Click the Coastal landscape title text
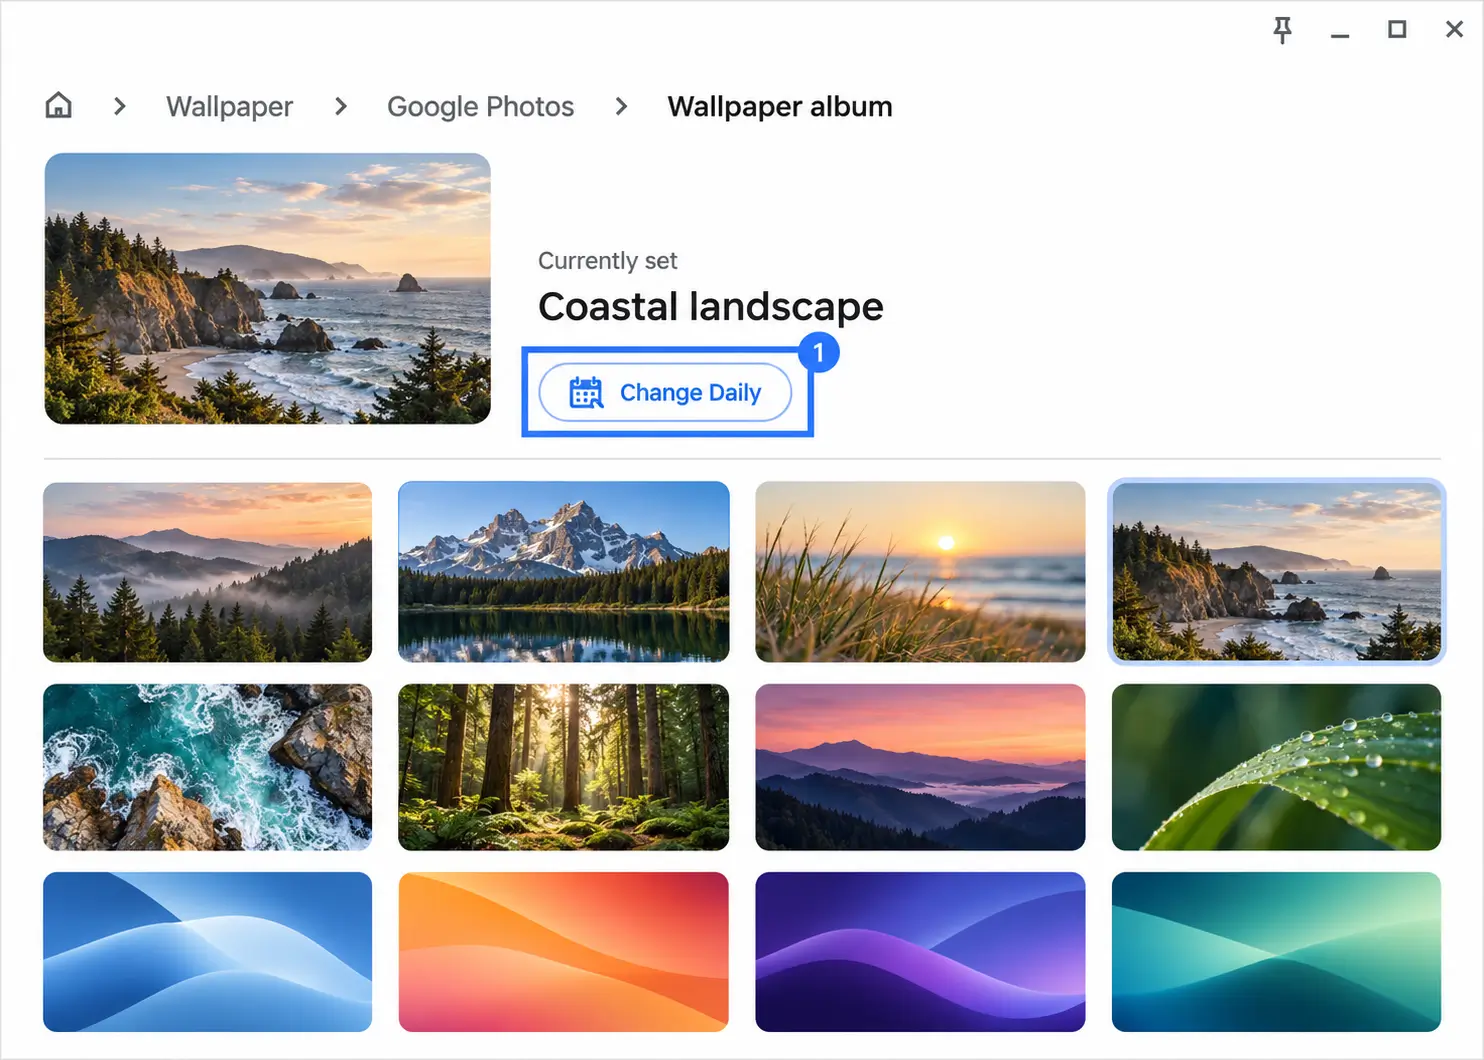Screen dimensions: 1484x1060 (x=711, y=306)
